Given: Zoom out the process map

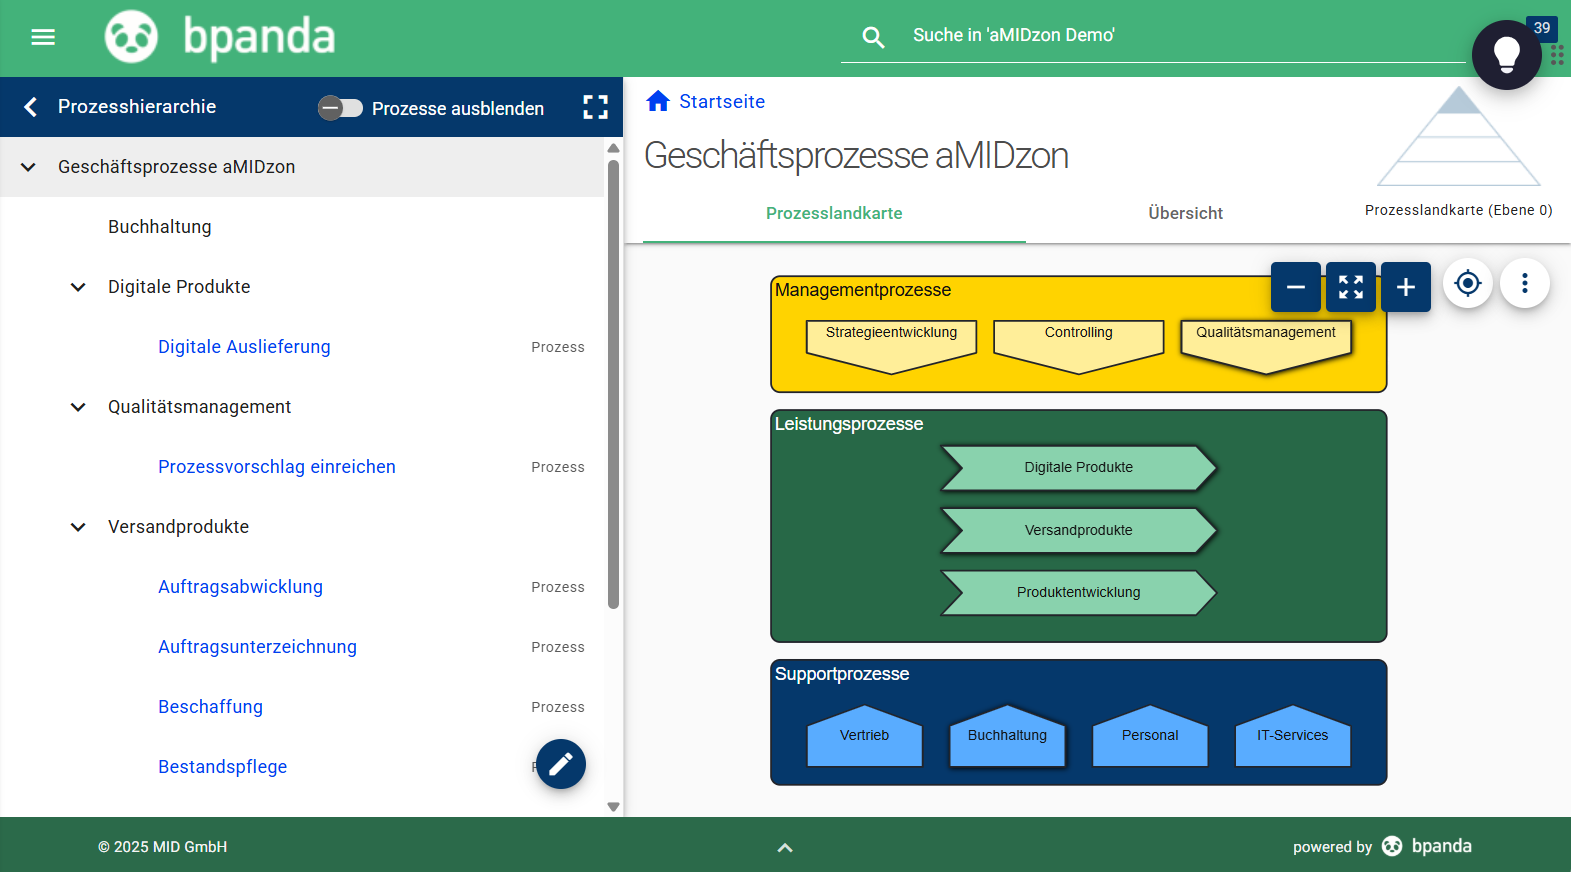Looking at the screenshot, I should coord(1296,287).
